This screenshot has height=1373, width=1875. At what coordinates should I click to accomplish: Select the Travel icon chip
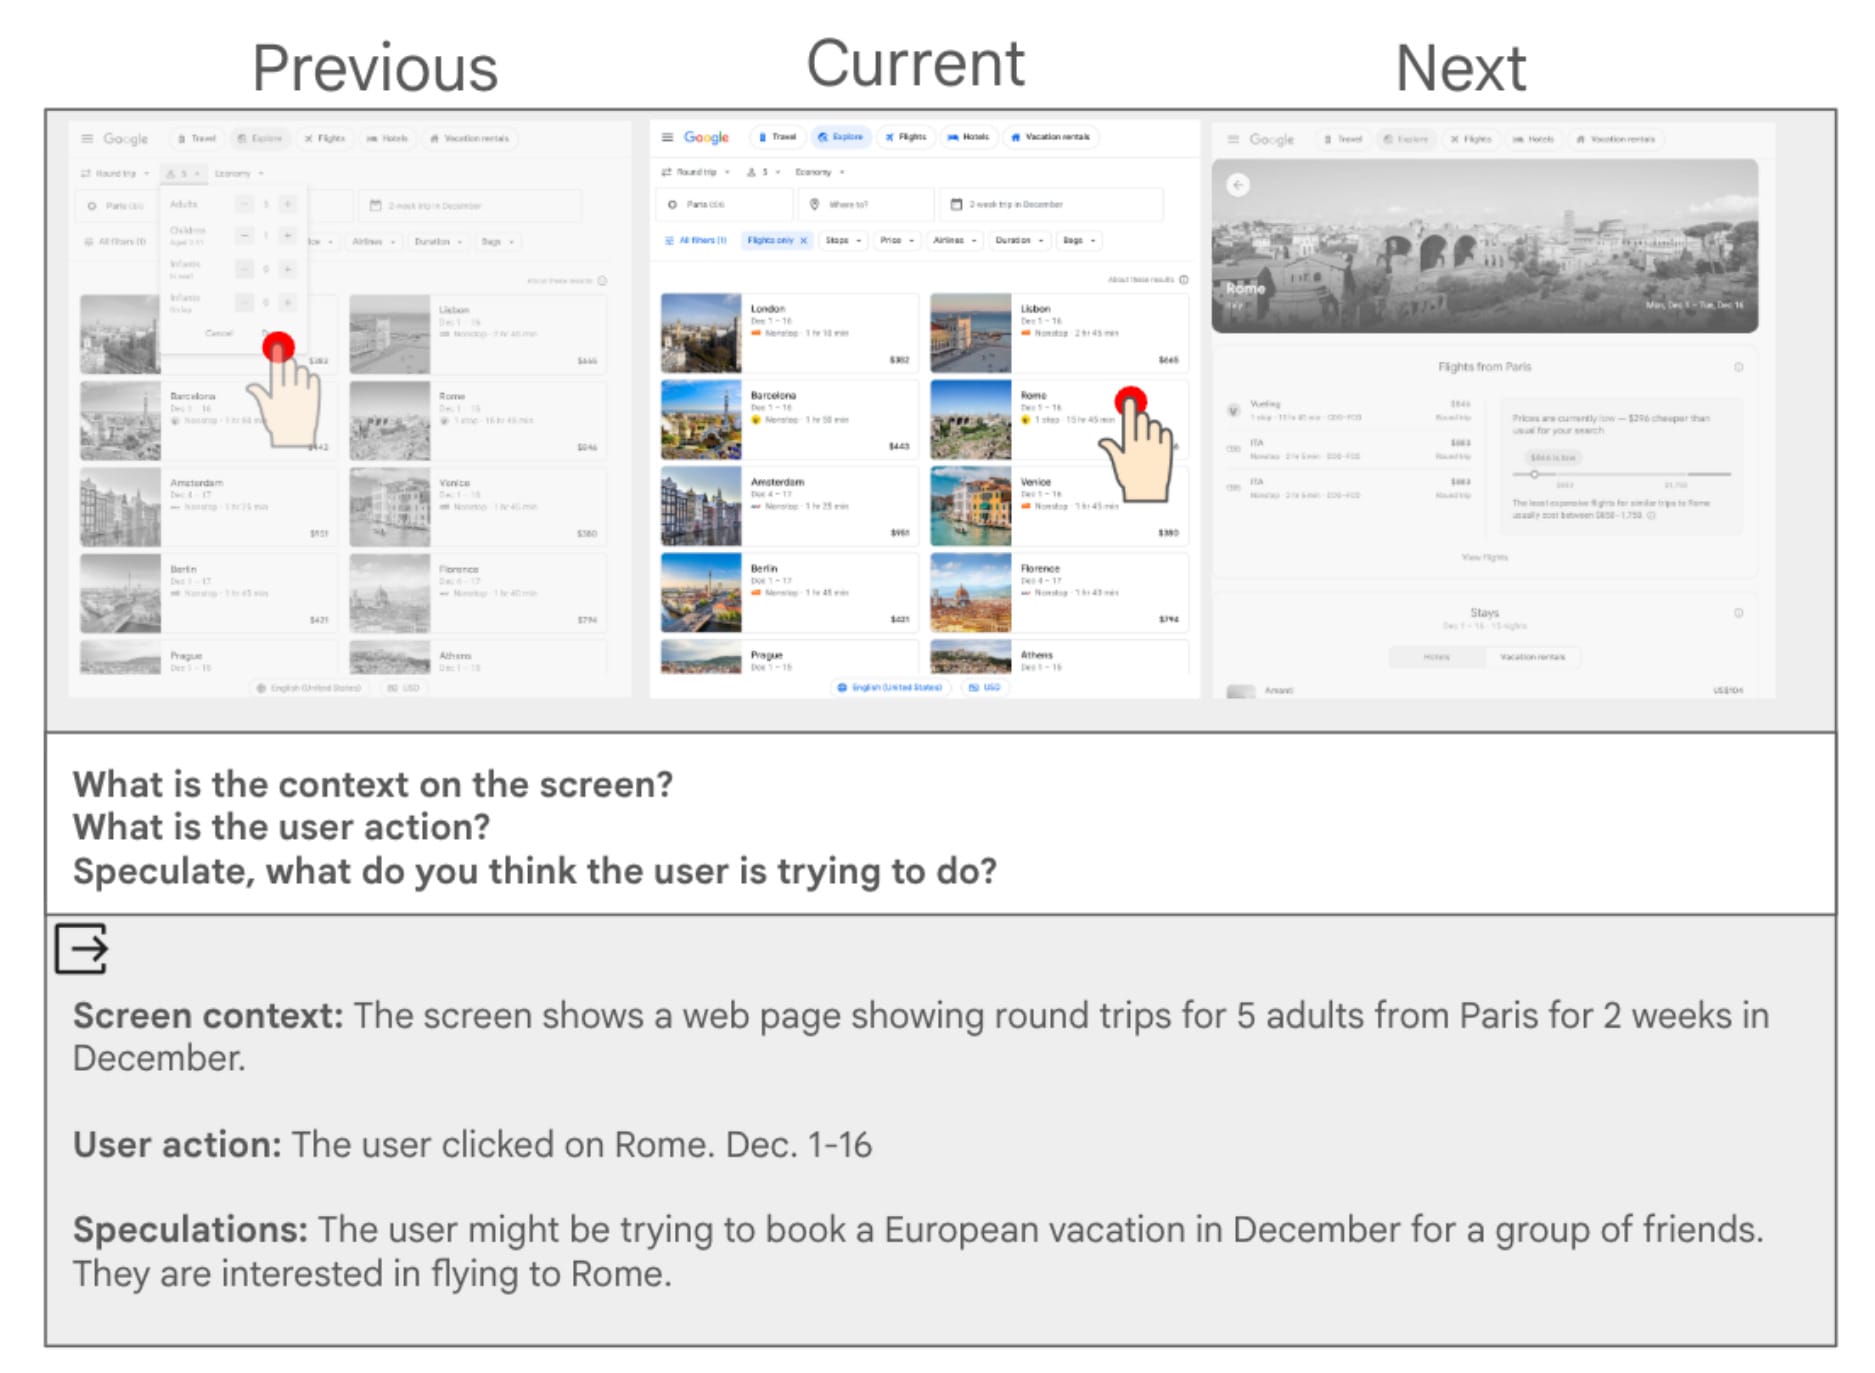tap(779, 137)
